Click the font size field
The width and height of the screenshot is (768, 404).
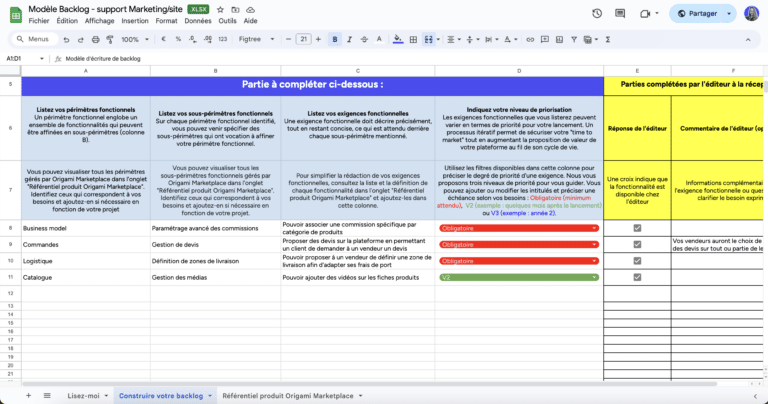pos(304,39)
